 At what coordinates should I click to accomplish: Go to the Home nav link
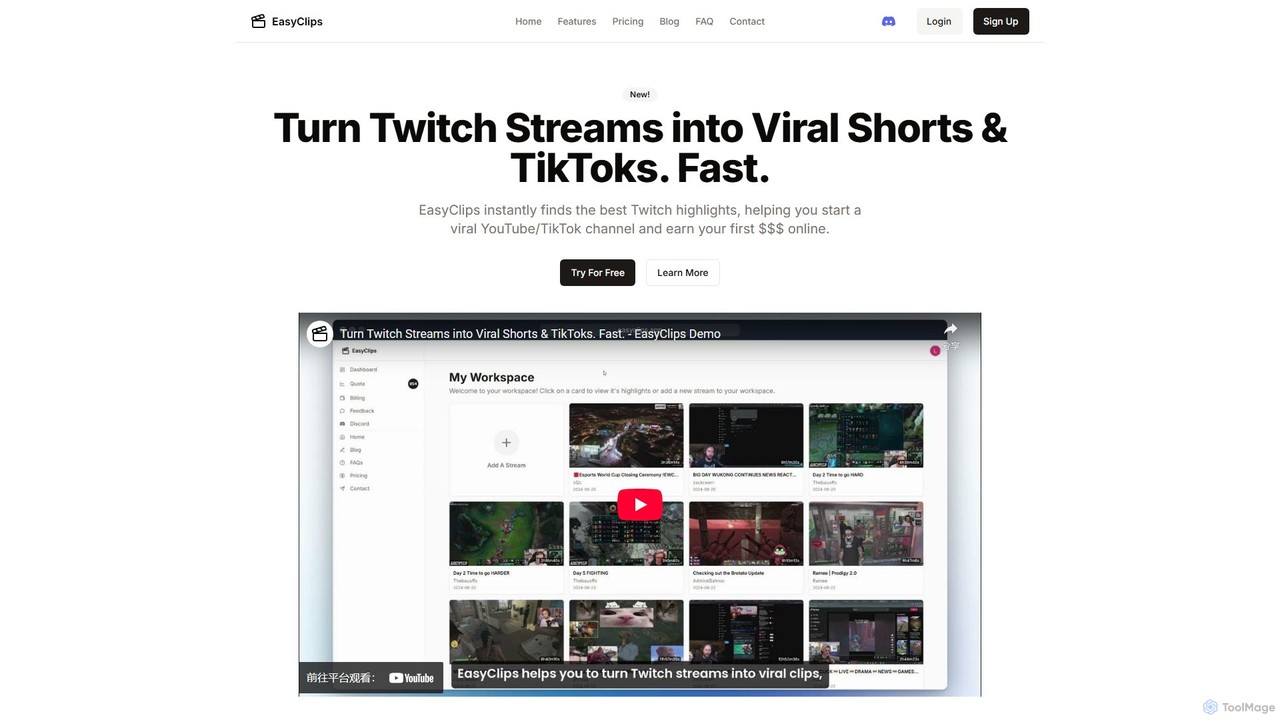coord(528,21)
